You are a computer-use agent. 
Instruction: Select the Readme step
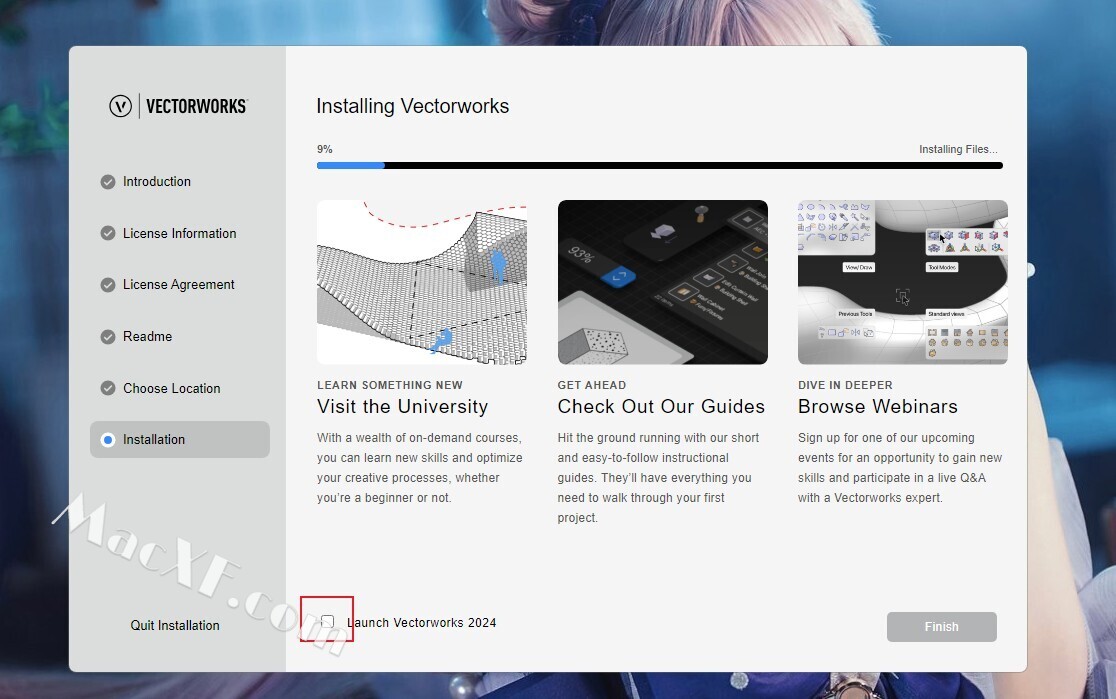pyautogui.click(x=147, y=337)
